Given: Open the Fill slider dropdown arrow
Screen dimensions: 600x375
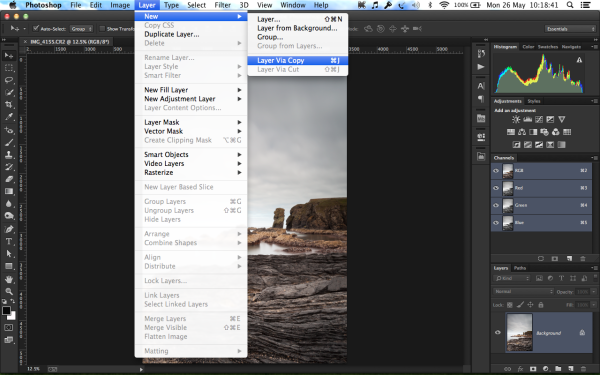Looking at the screenshot, I should pyautogui.click(x=593, y=305).
